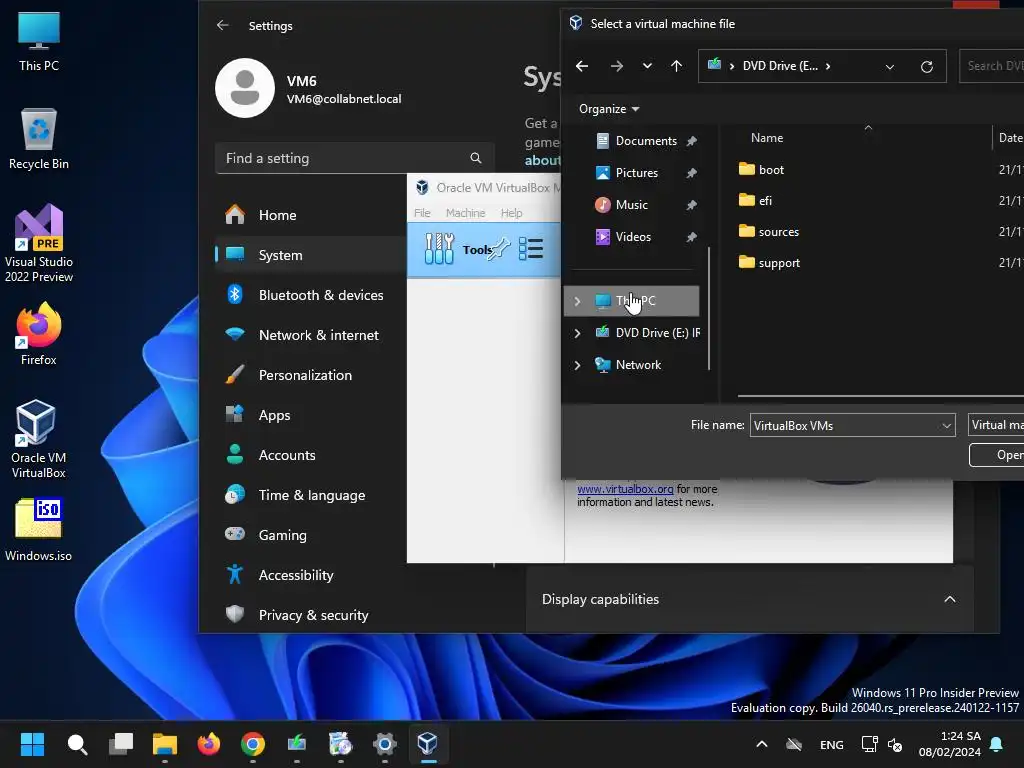Image resolution: width=1024 pixels, height=768 pixels.
Task: Launch Visual Studio 2022 Preview shortcut
Action: (39, 244)
